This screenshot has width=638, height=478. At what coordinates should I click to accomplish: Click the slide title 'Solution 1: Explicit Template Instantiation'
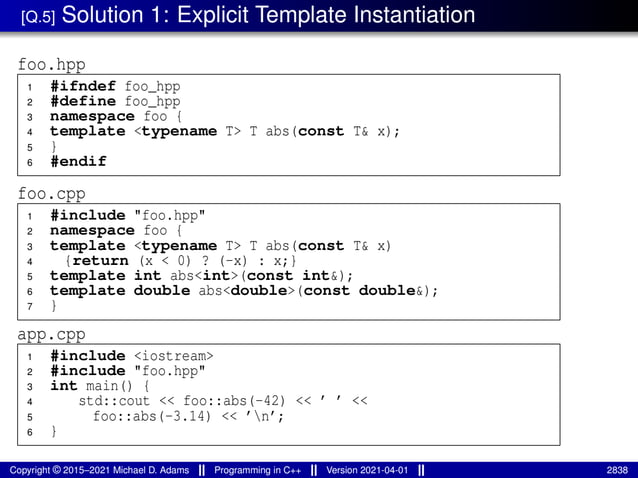(268, 15)
